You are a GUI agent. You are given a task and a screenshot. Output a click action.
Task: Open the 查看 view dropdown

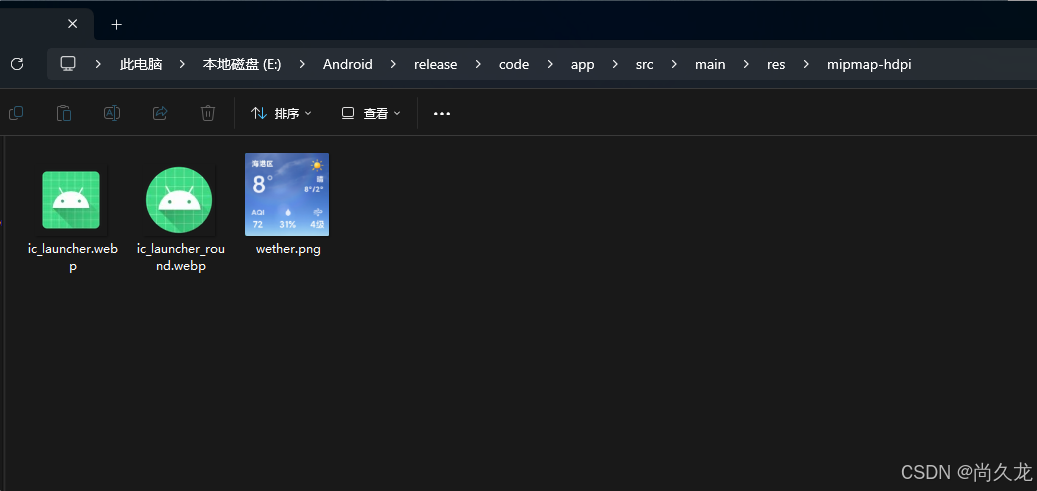point(371,113)
